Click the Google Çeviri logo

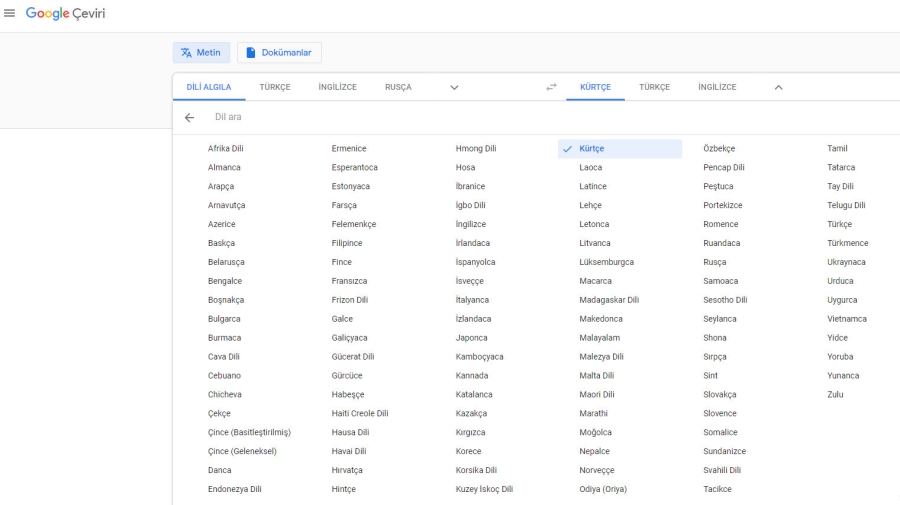(65, 13)
